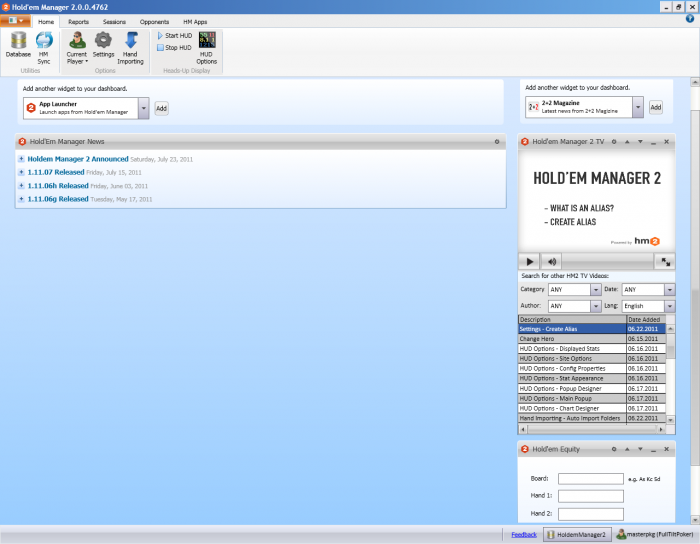Launch HM Sync

(x=44, y=48)
